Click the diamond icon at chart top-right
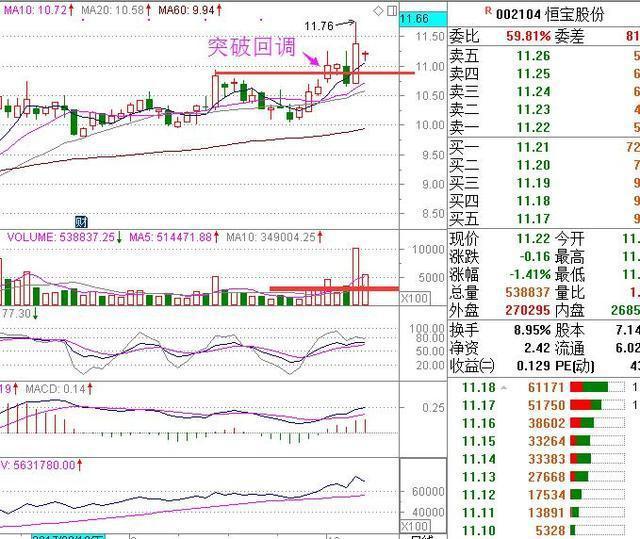Screen dimensions: 640x539 376,9
